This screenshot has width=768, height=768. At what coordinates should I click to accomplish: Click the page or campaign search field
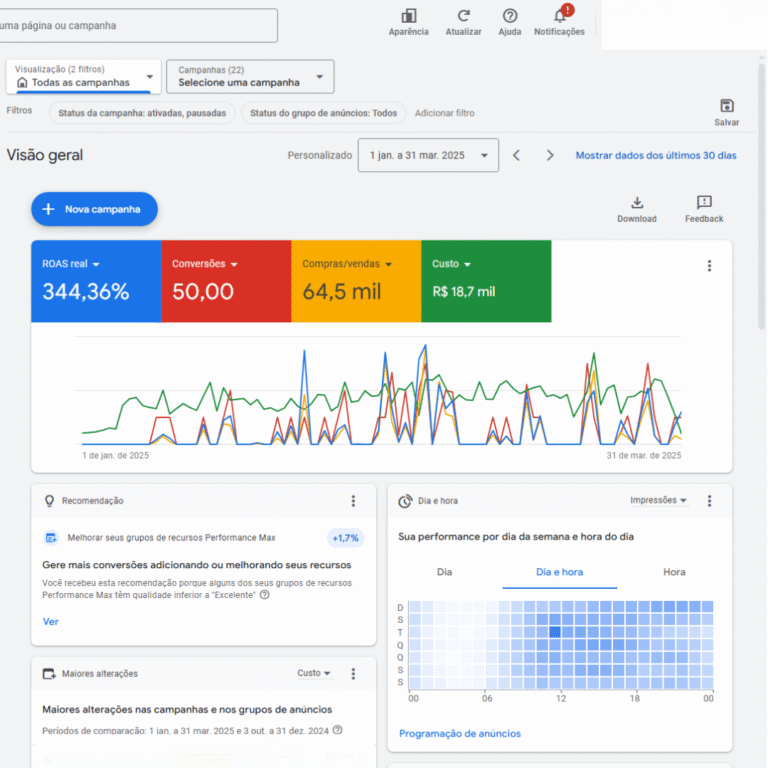pos(138,25)
